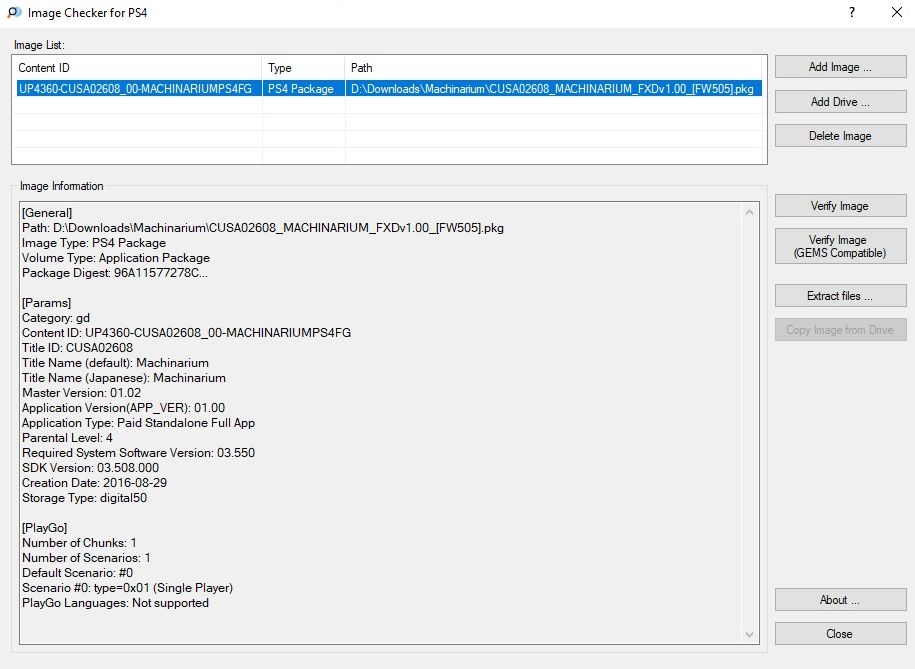Click Verify Image (GEMS Compatible) button
The width and height of the screenshot is (915, 669).
[840, 246]
